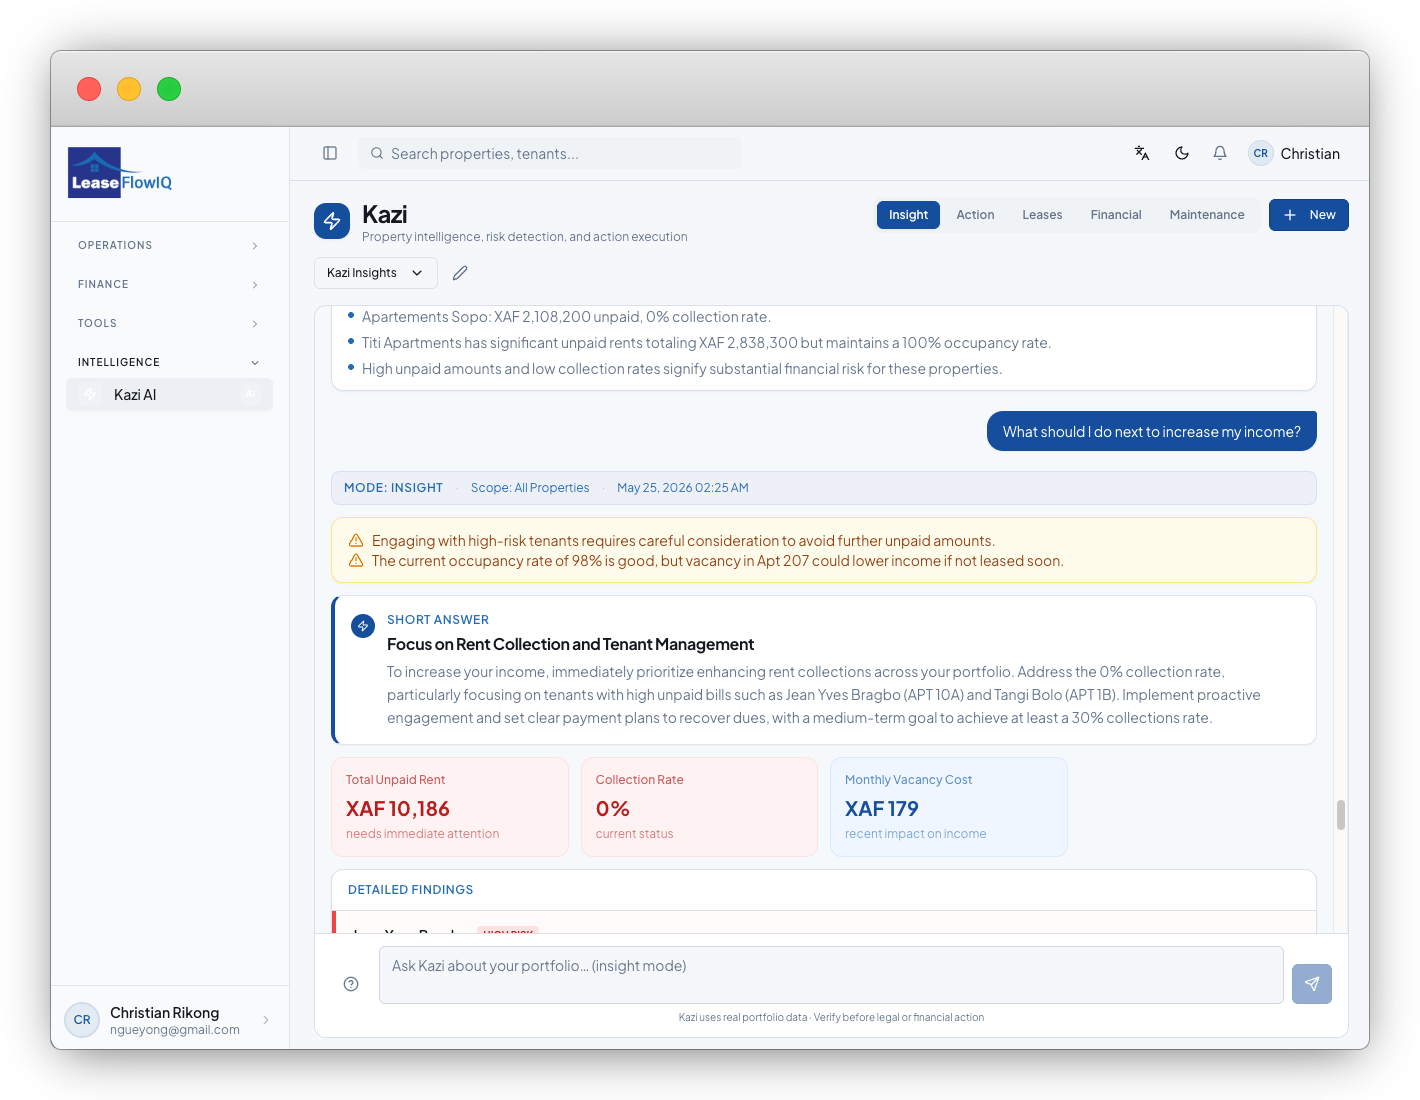
Task: Click the Short Answer bolt icon
Action: (x=363, y=626)
